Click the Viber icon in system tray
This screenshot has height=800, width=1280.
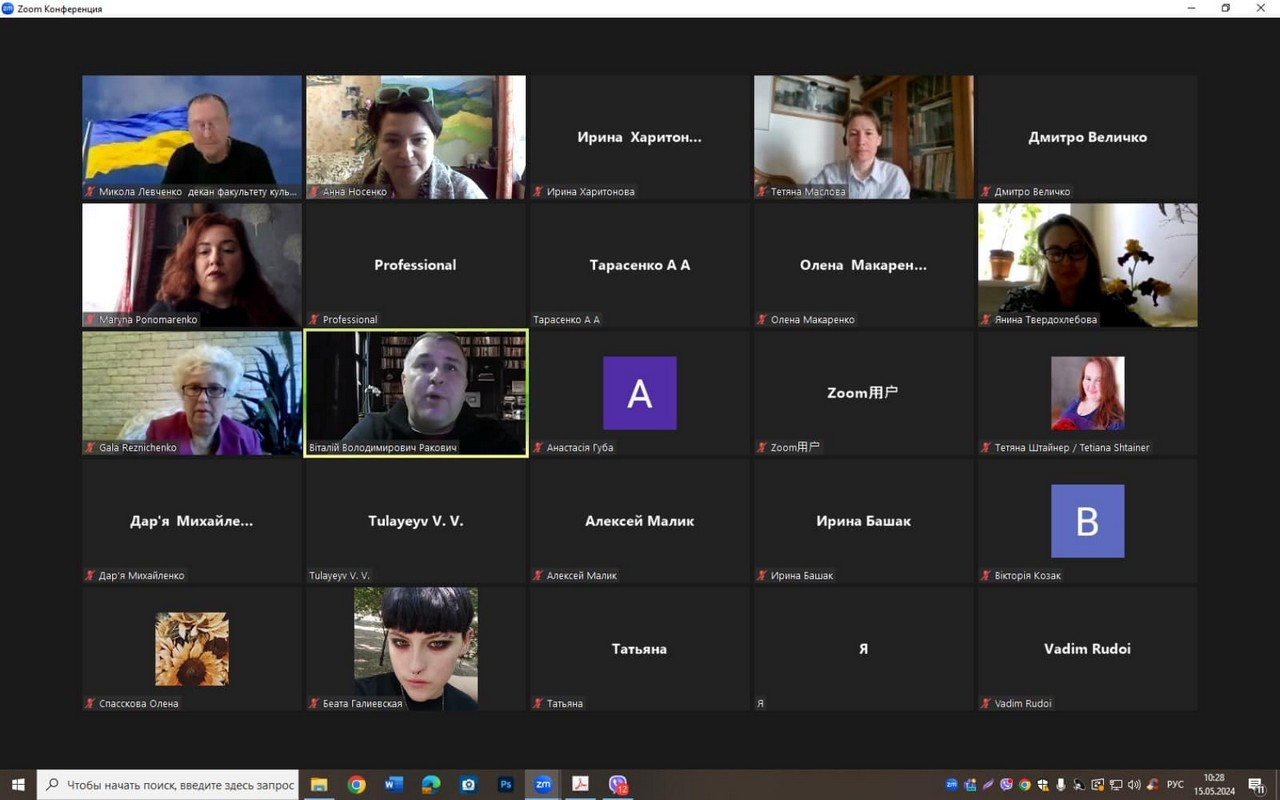pyautogui.click(x=1007, y=785)
